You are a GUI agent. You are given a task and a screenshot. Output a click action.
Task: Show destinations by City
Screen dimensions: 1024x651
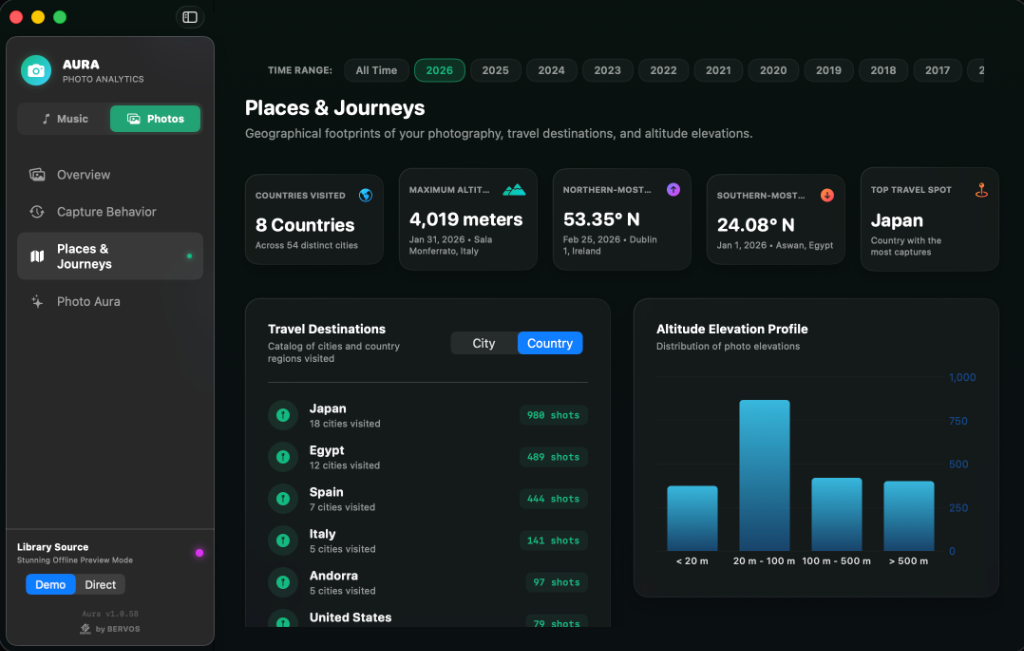(484, 343)
